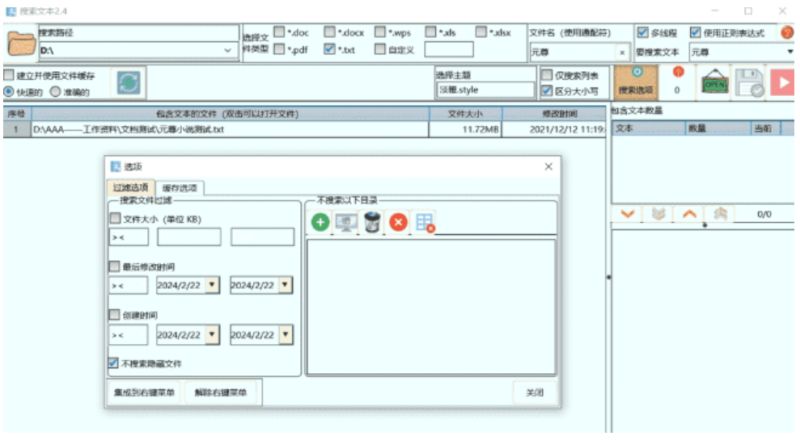Sort by file size column header
Image resolution: width=800 pixels, height=440 pixels.
coord(465,113)
